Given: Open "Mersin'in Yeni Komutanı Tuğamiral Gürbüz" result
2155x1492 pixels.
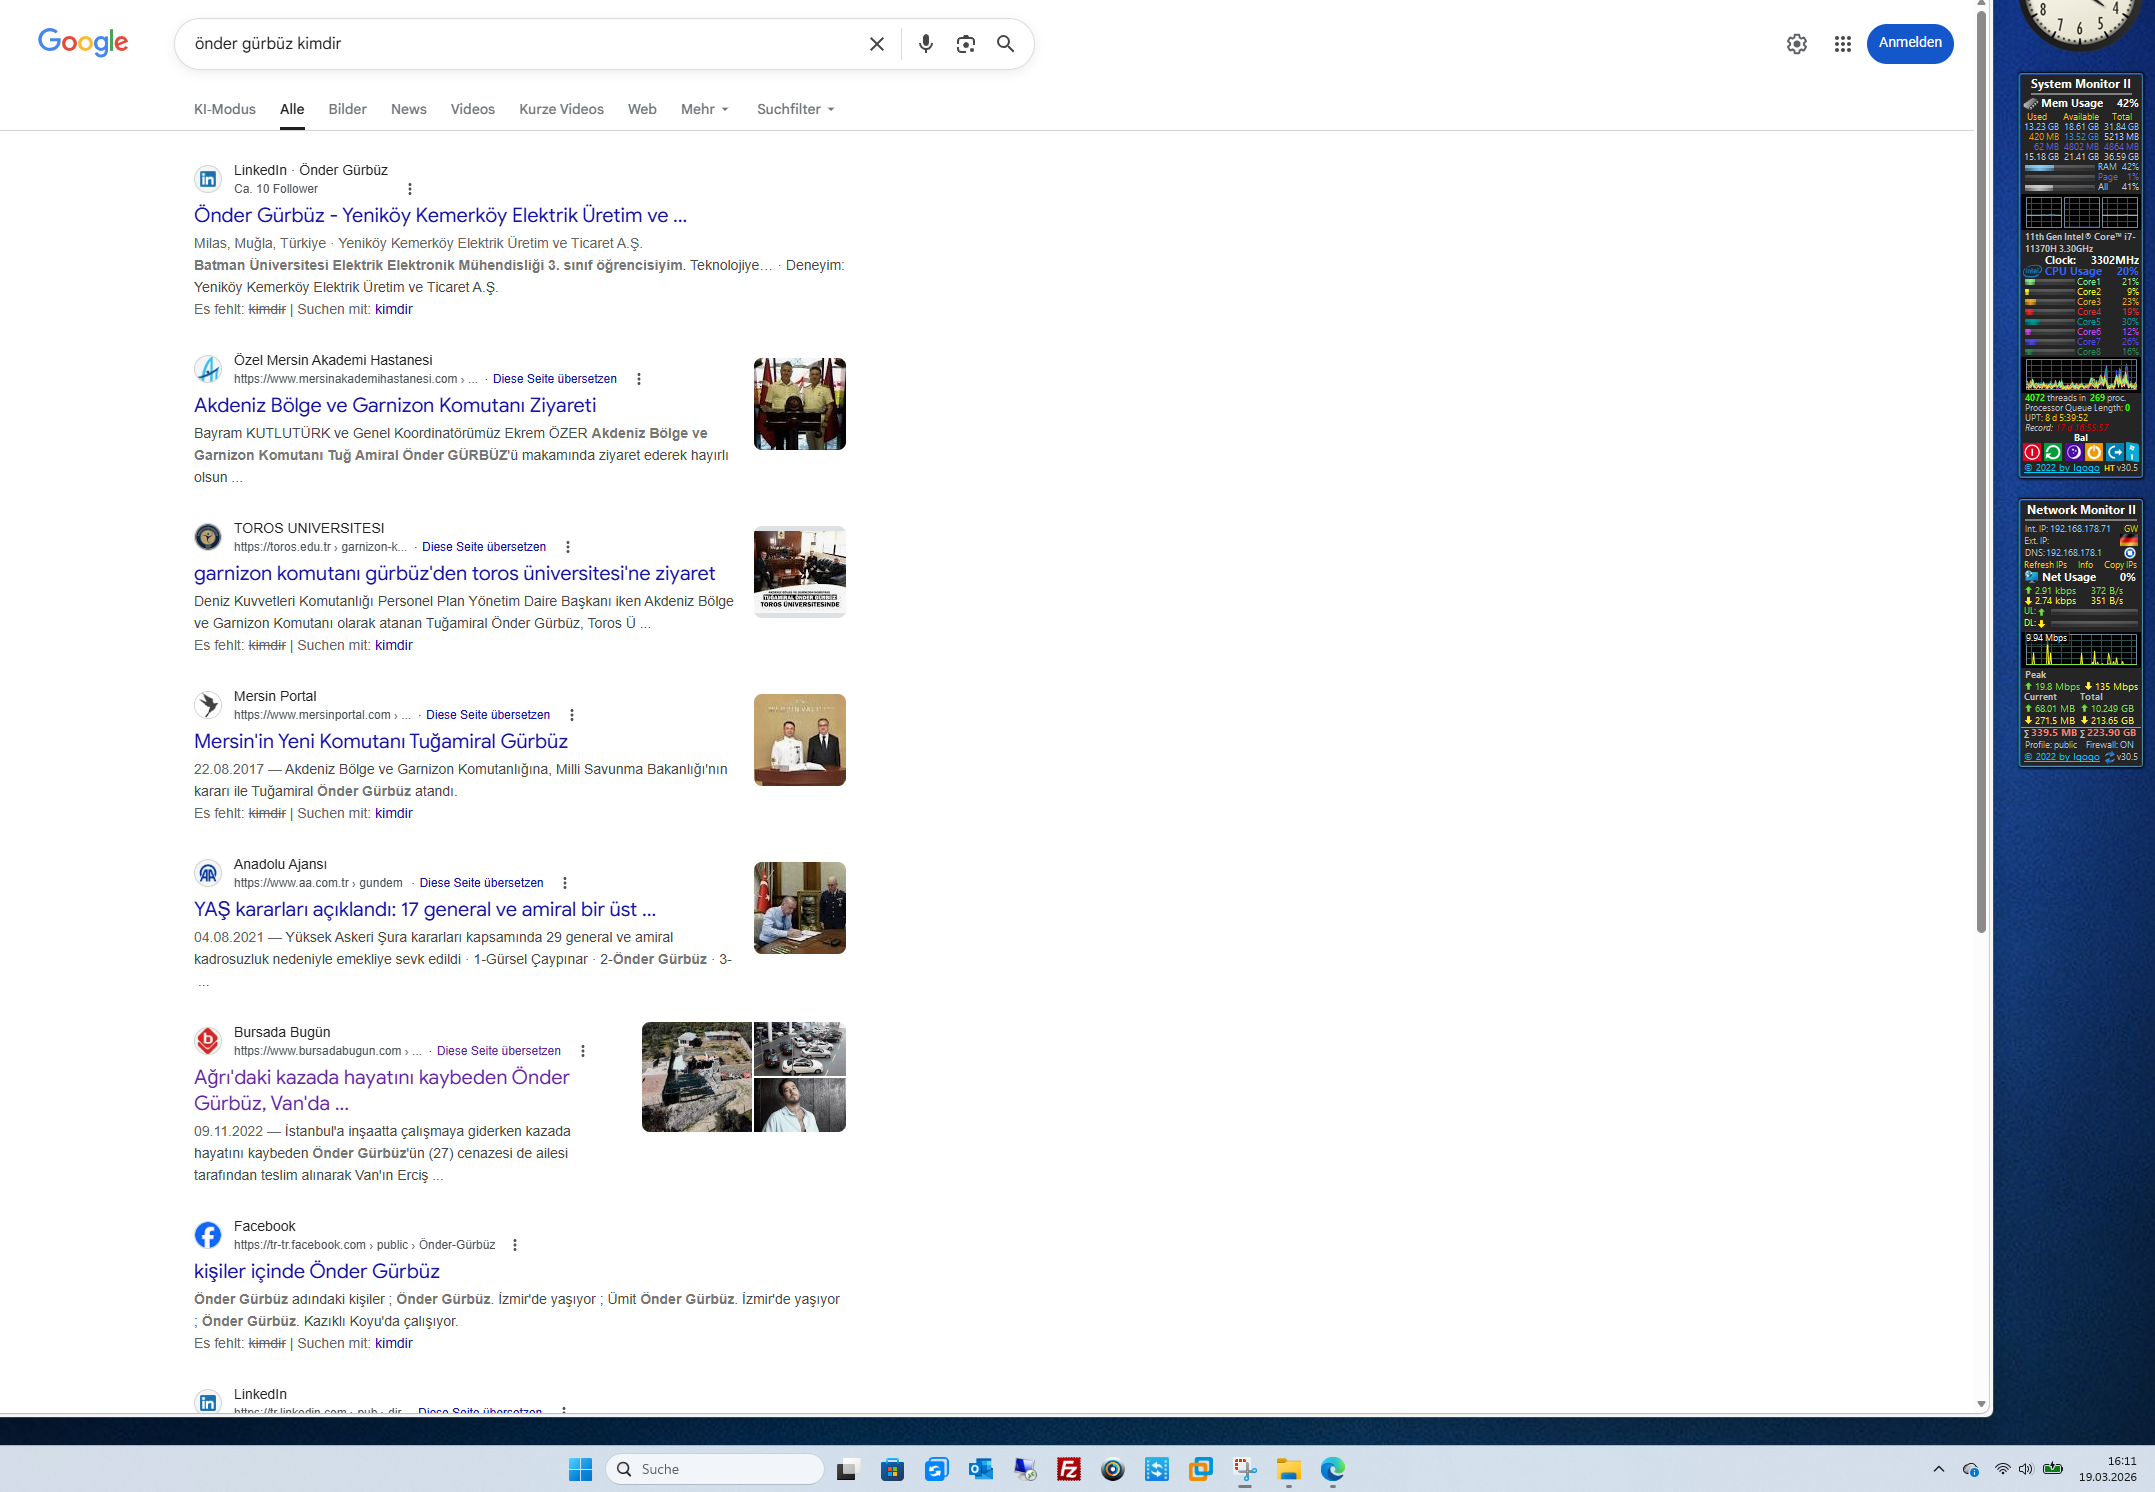Looking at the screenshot, I should [380, 741].
